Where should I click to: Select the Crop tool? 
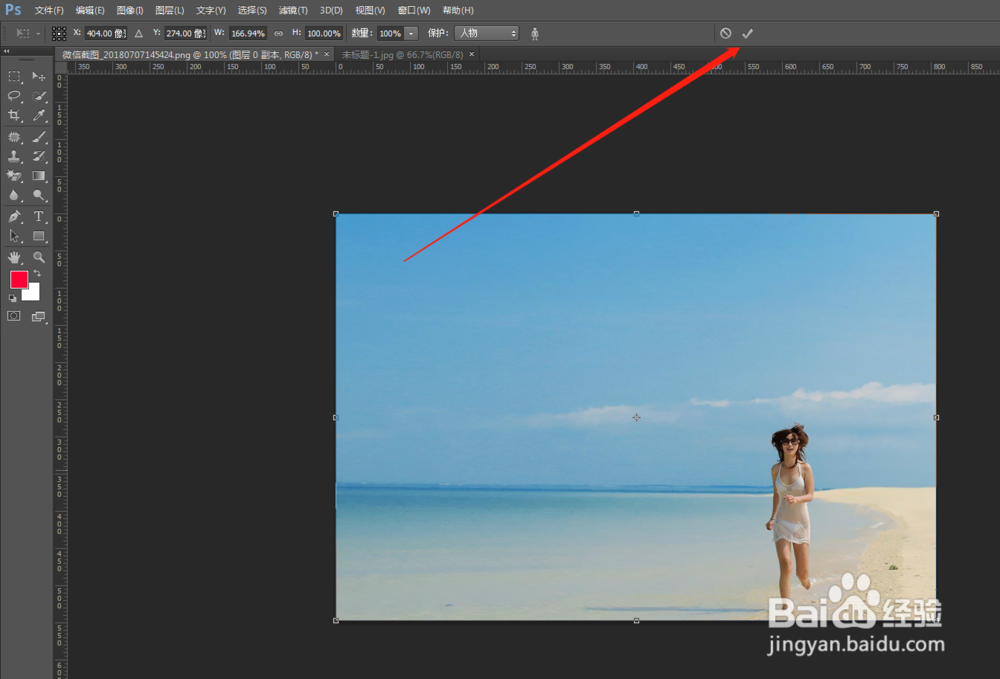(x=14, y=115)
